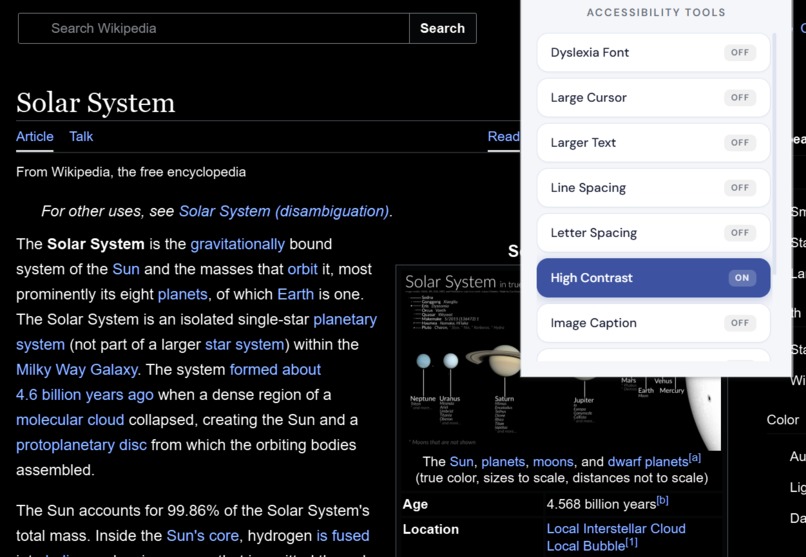Open the Talk tab
806x557 pixels.
[x=81, y=137]
